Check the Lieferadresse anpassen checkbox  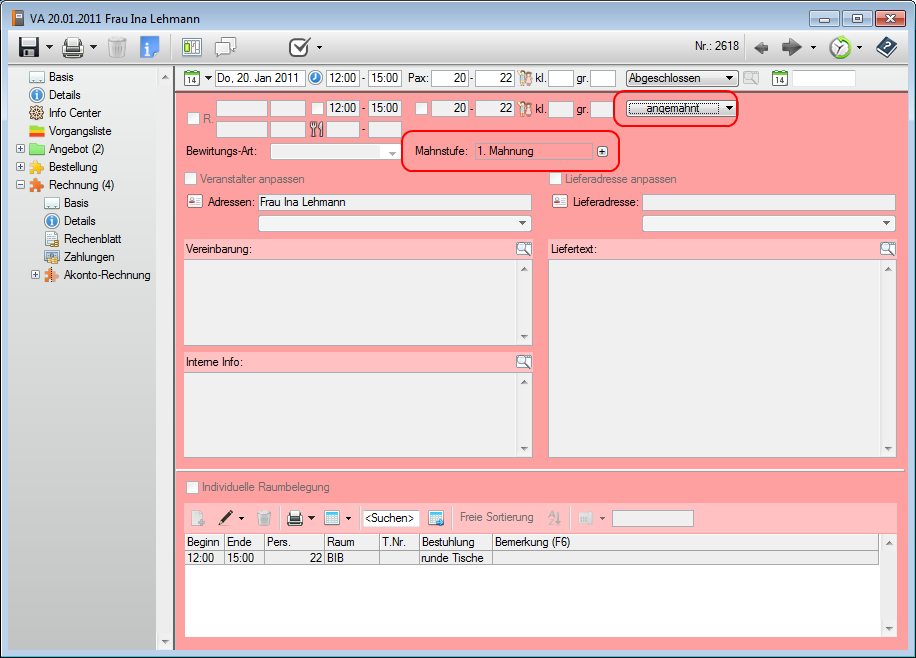[x=556, y=179]
